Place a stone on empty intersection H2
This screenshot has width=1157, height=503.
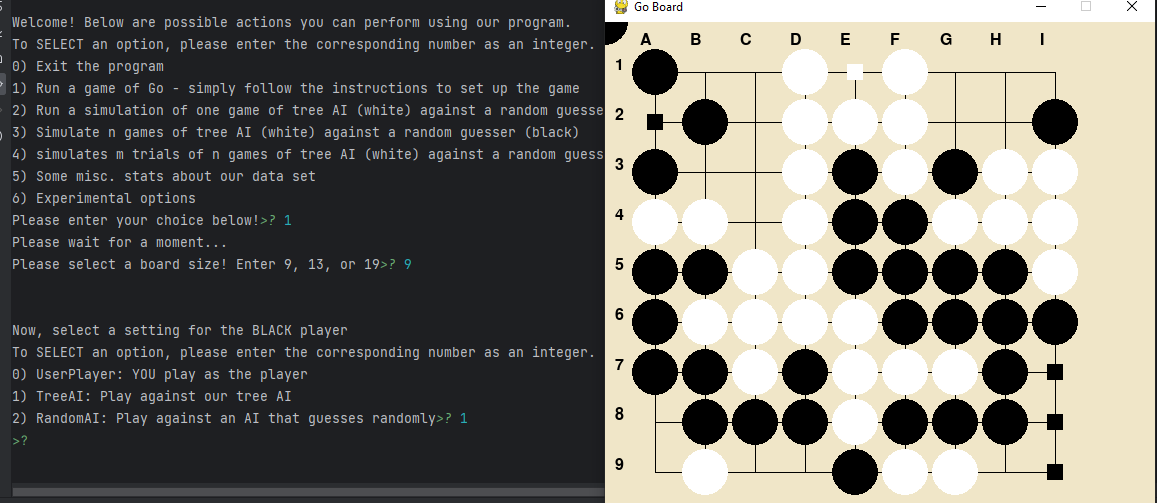coord(1005,122)
